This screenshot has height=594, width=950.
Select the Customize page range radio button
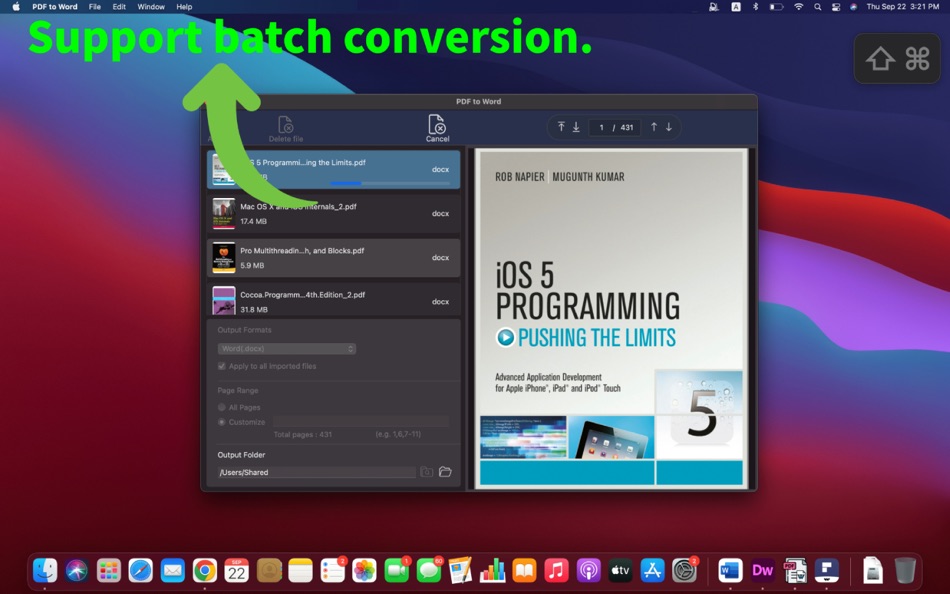[222, 422]
